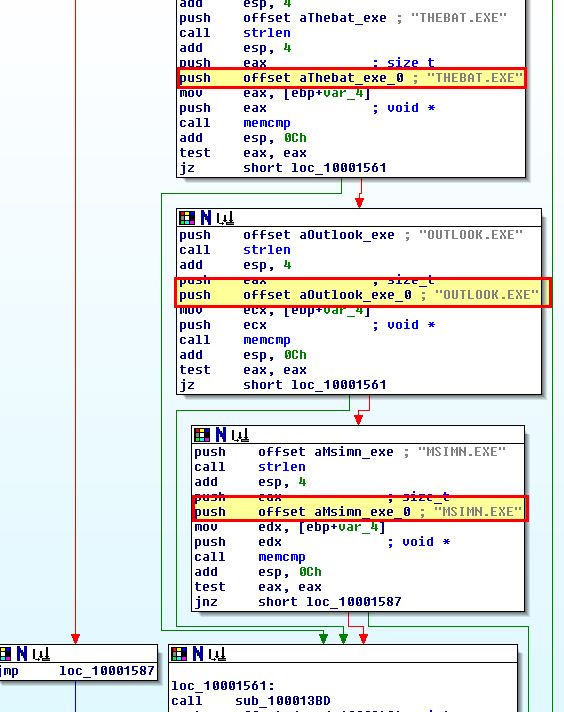Follow the 'jnz short loc_10001587' jump
Screen dimensions: 564x712
click(x=297, y=602)
